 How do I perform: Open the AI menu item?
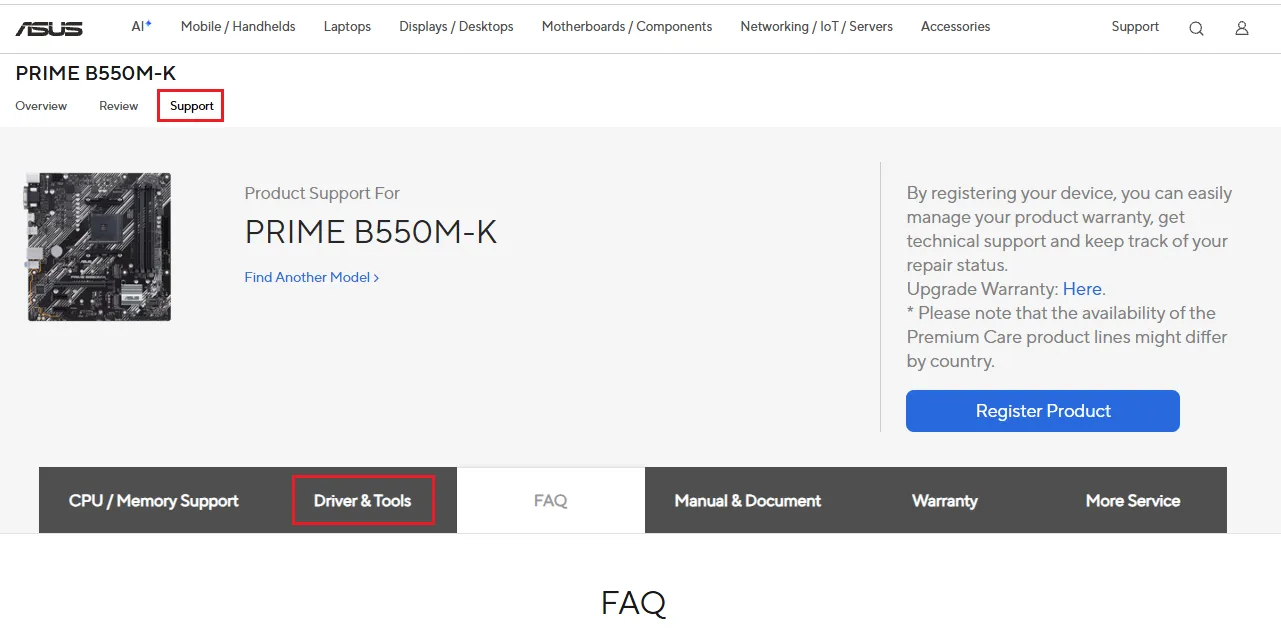point(142,26)
